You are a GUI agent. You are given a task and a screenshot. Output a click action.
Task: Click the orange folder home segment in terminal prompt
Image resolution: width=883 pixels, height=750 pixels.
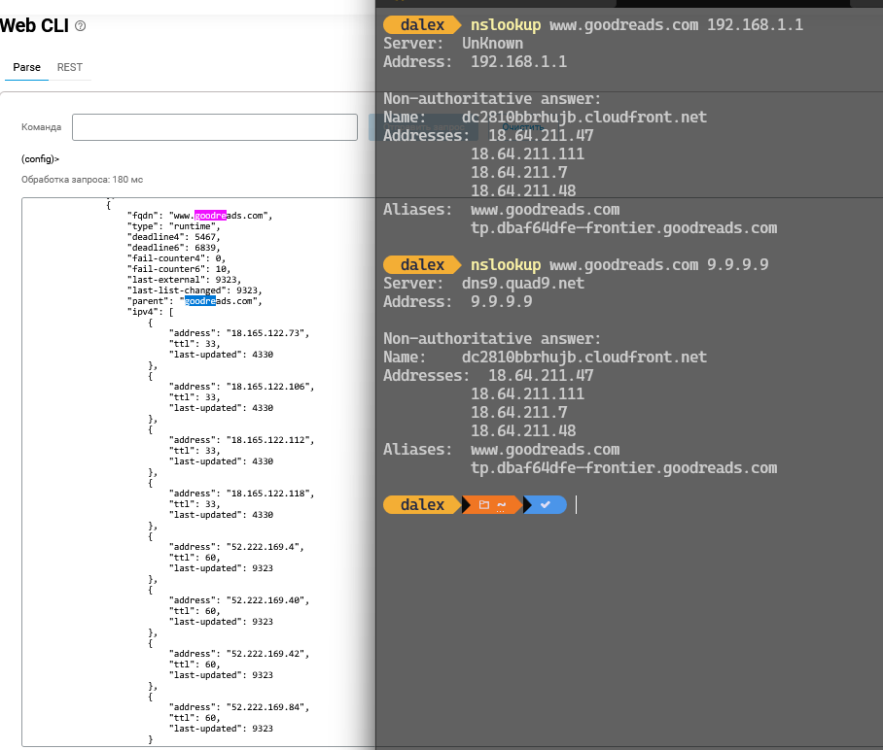click(x=492, y=505)
